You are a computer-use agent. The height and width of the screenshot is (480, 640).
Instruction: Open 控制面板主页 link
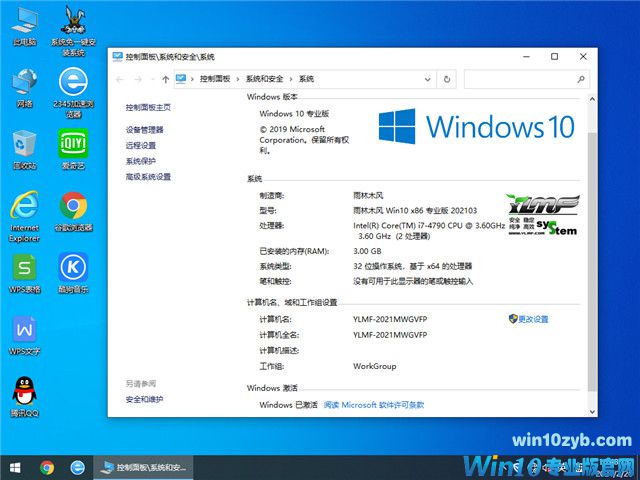(x=148, y=107)
